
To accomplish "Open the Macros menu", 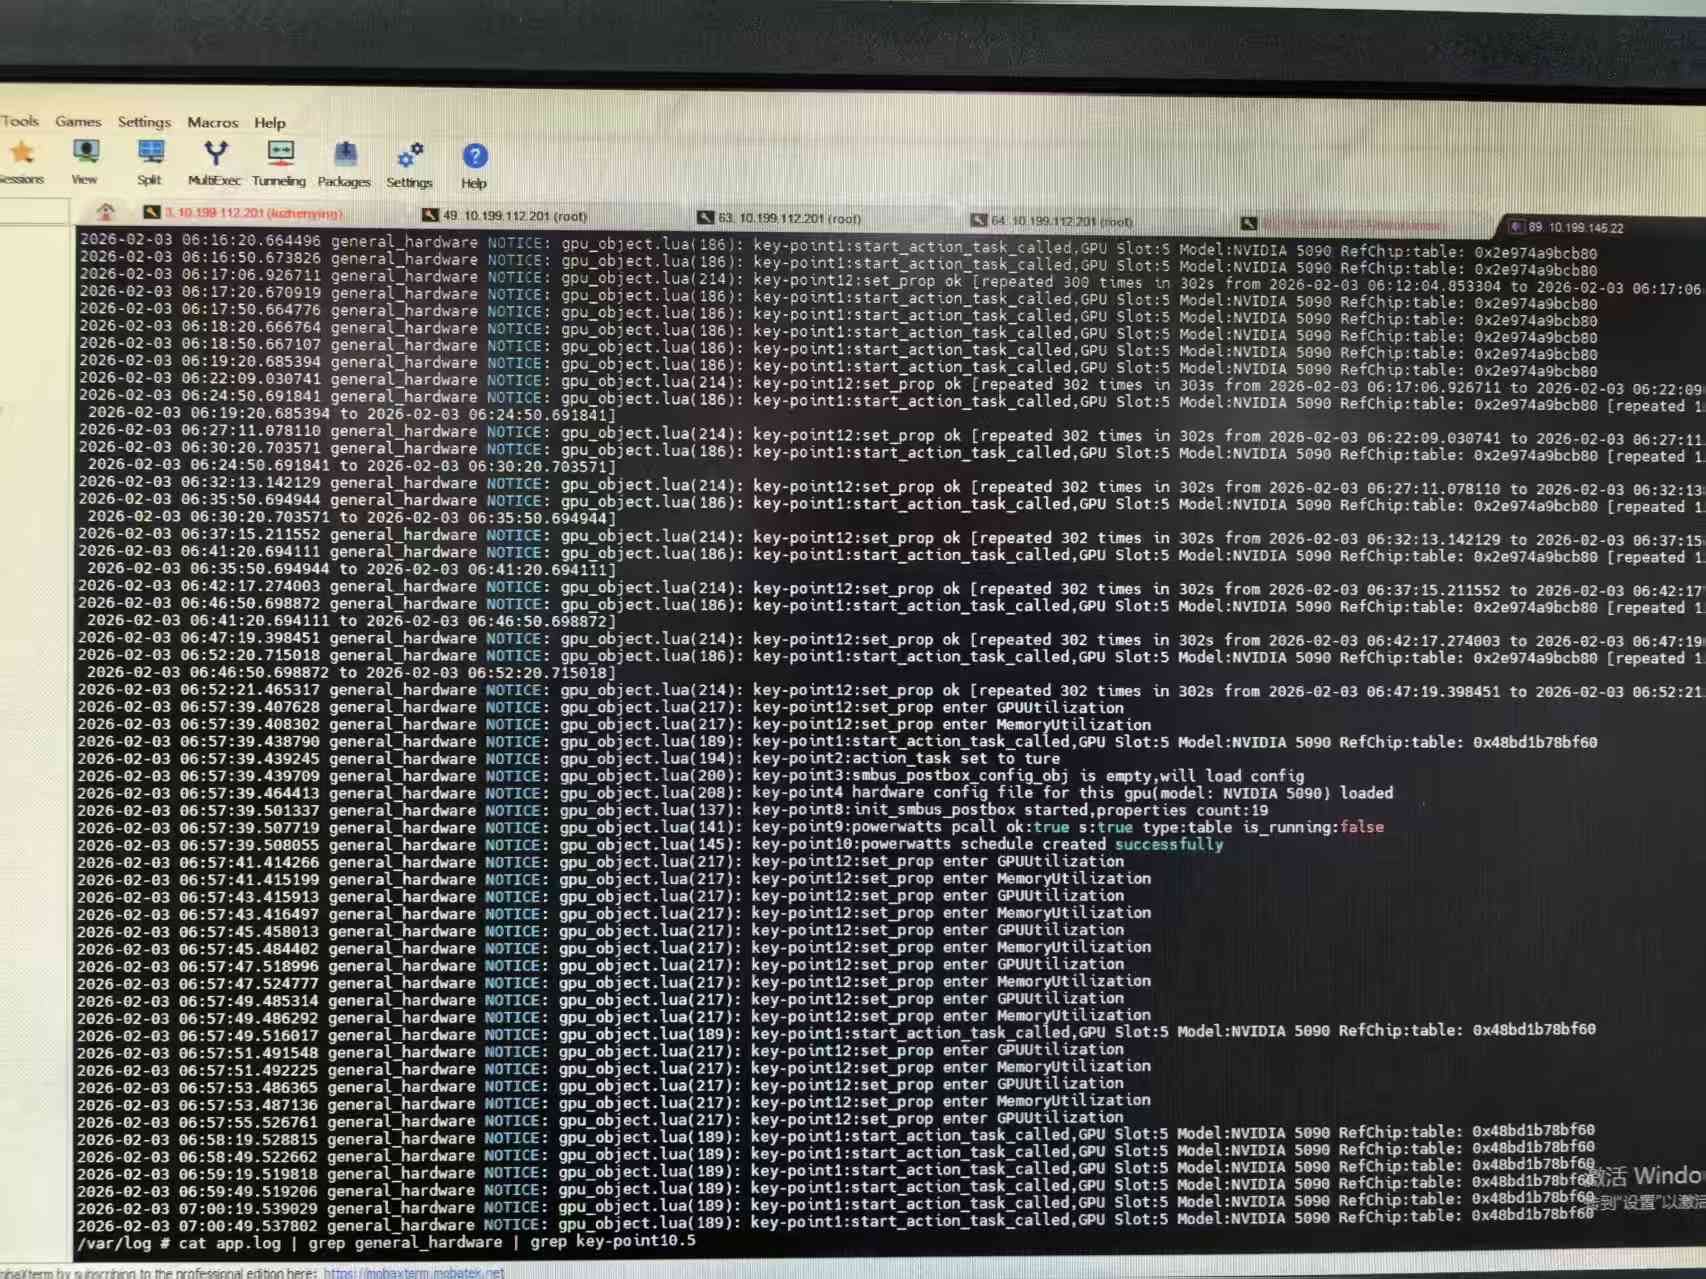I will [x=213, y=122].
